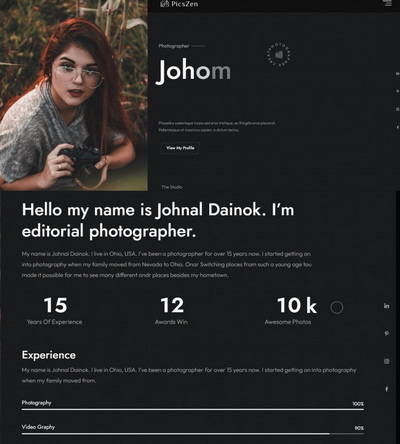Open Pinterest icon below the larger LinkedIn icon
Screen dimensions: 400x444
point(386,333)
